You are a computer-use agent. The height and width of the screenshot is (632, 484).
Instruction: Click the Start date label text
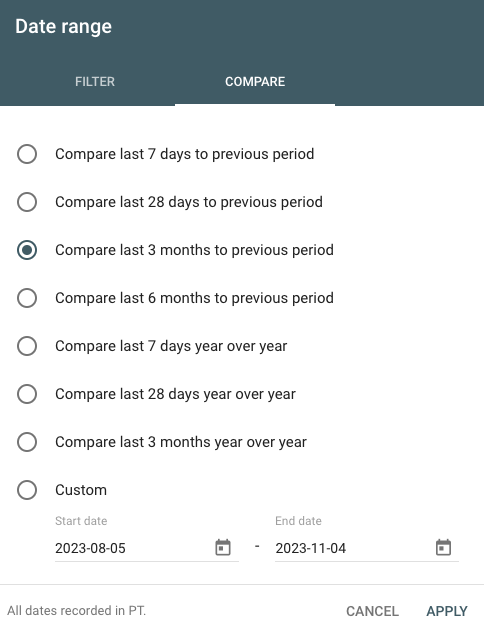81,521
